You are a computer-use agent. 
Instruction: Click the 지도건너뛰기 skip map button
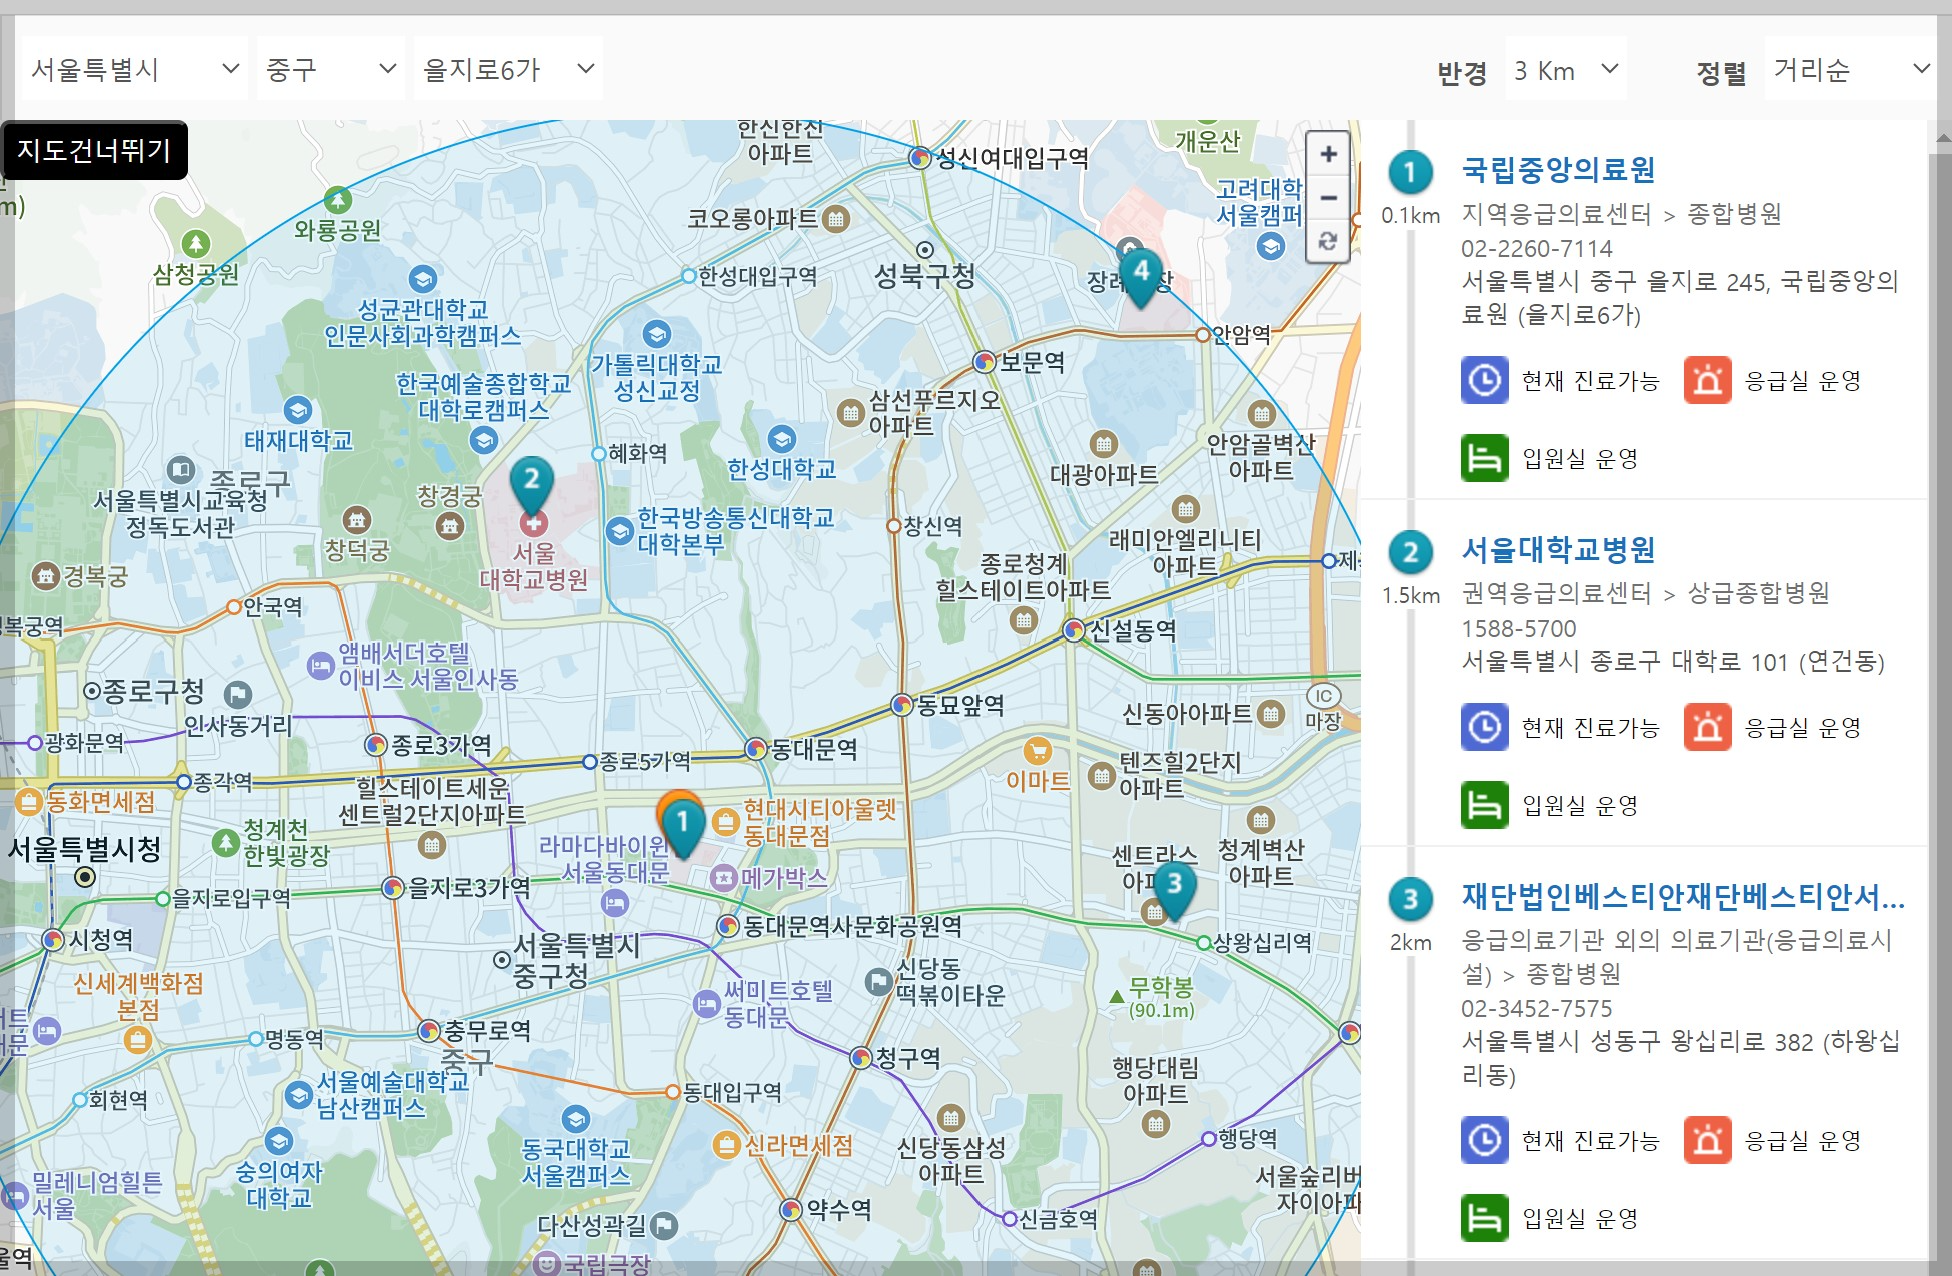click(x=94, y=150)
